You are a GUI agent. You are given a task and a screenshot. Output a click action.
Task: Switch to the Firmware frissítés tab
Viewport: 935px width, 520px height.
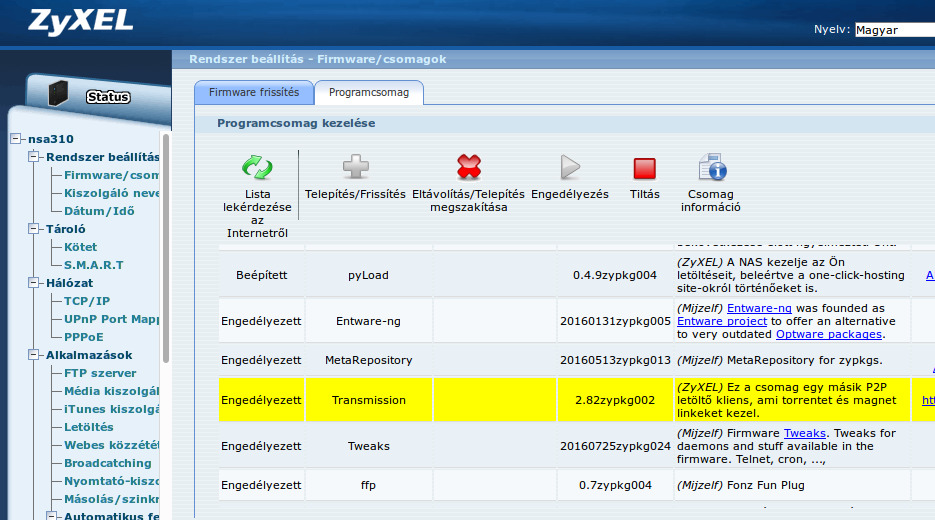[254, 92]
